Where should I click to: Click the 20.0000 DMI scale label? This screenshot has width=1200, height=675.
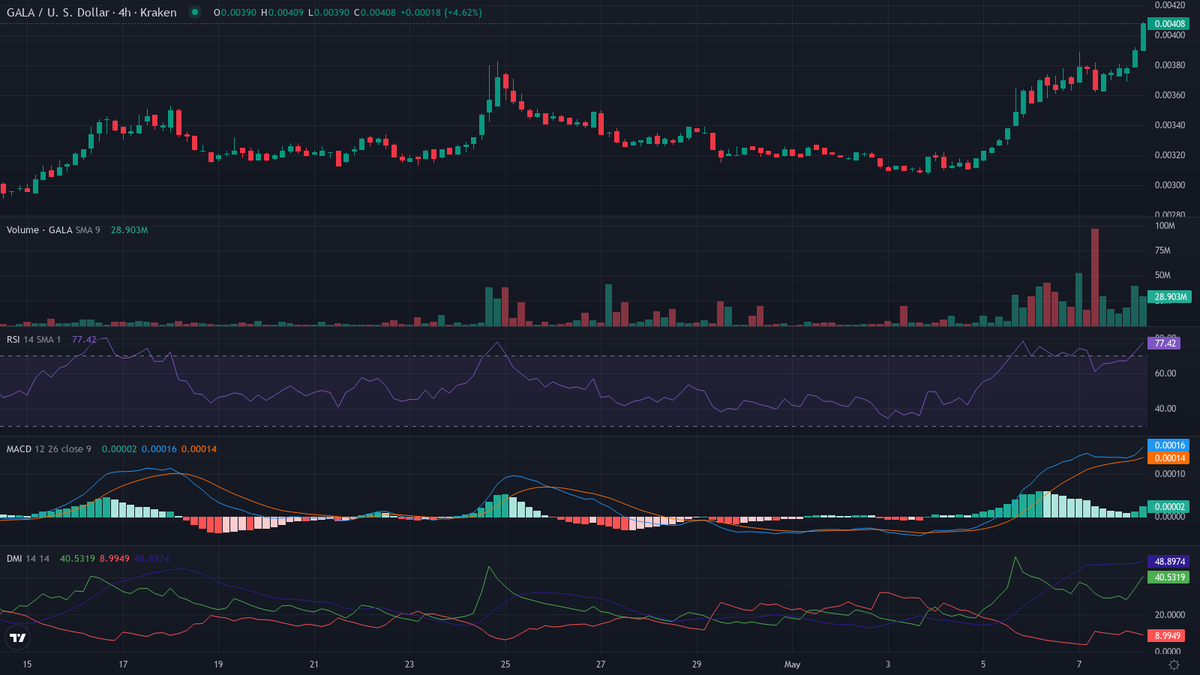[1170, 614]
